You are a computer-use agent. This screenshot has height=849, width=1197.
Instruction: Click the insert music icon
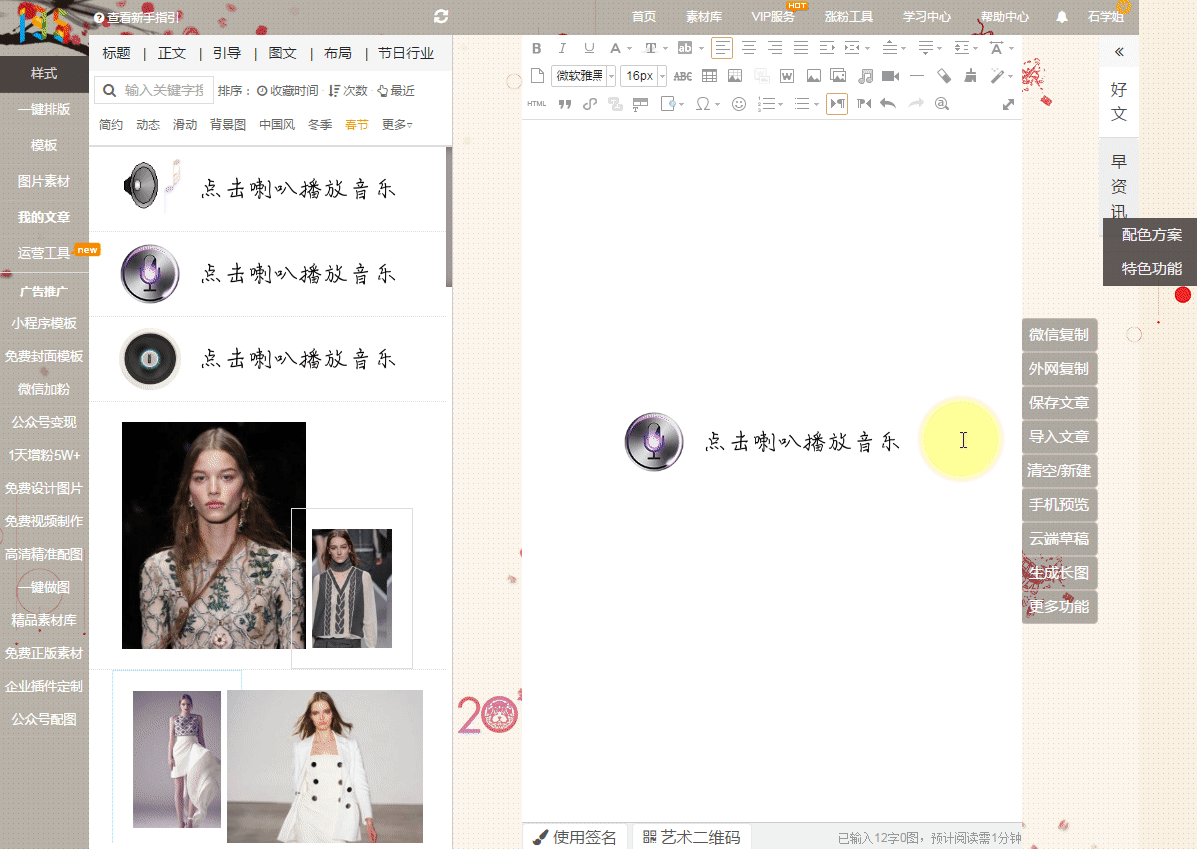point(865,76)
